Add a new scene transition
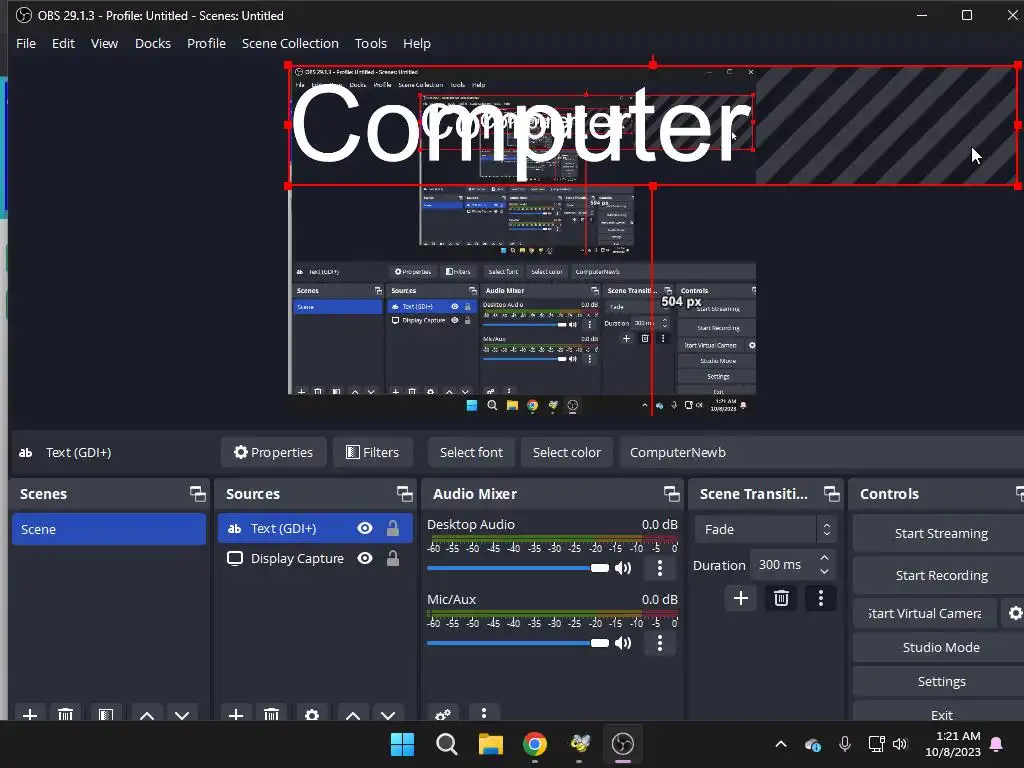Image resolution: width=1024 pixels, height=768 pixels. click(741, 598)
